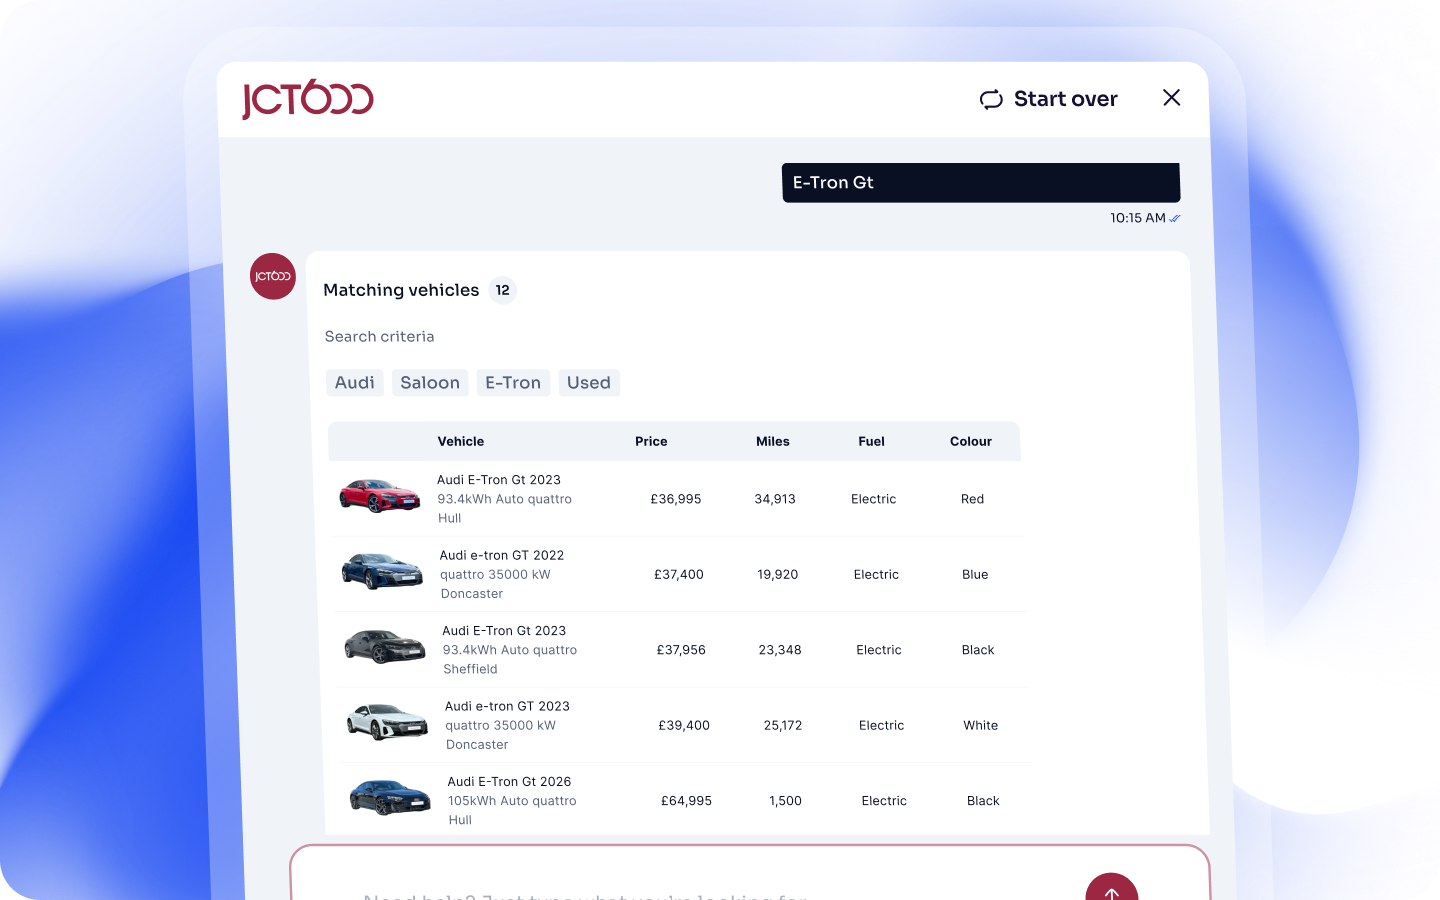The height and width of the screenshot is (900, 1440).
Task: Click the Start over button label
Action: 1066,99
